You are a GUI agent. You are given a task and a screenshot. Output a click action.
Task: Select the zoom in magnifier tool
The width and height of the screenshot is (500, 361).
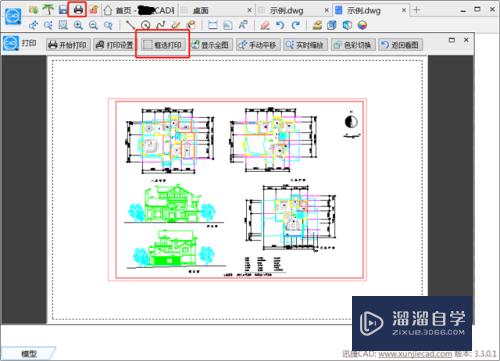click(78, 25)
